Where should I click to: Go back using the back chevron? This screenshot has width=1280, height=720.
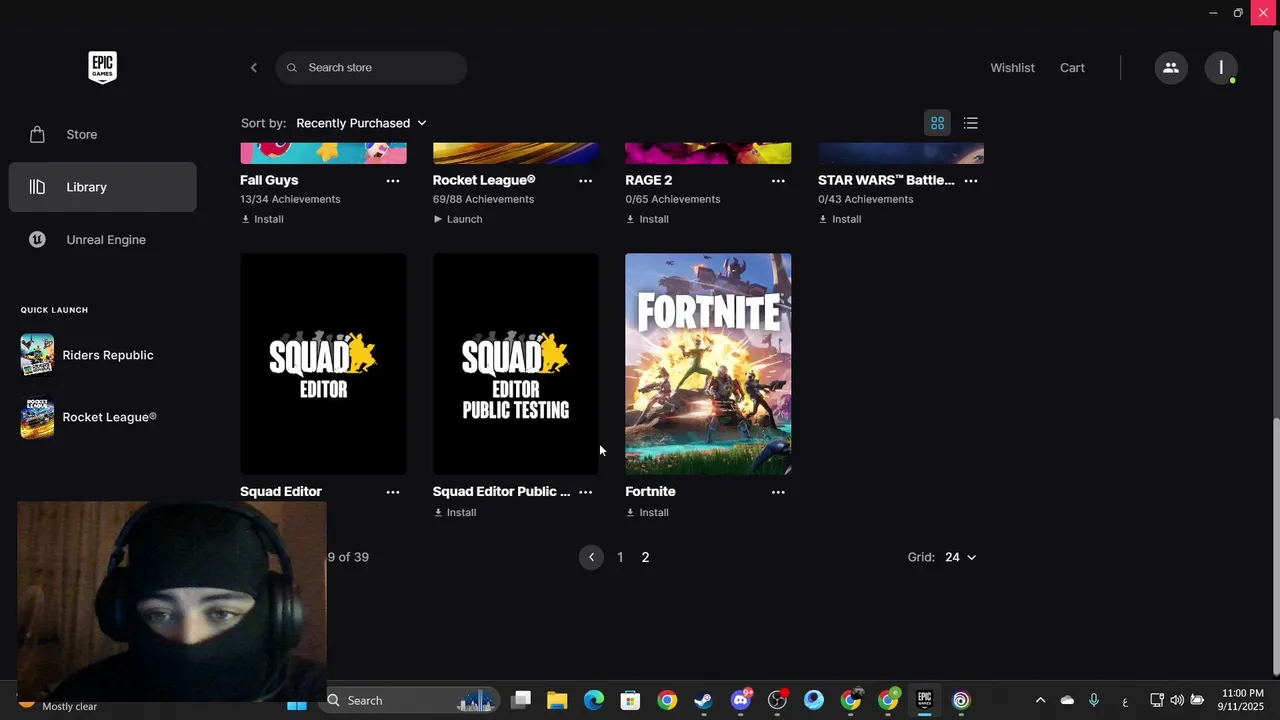pyautogui.click(x=254, y=68)
